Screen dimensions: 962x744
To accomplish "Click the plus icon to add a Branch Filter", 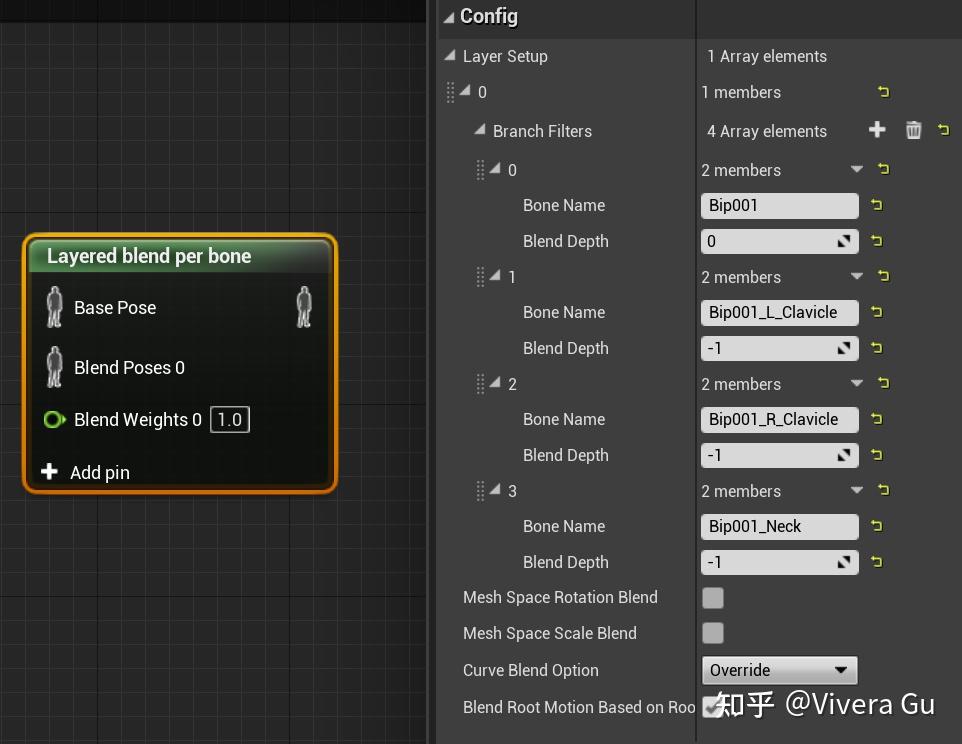I will [877, 130].
